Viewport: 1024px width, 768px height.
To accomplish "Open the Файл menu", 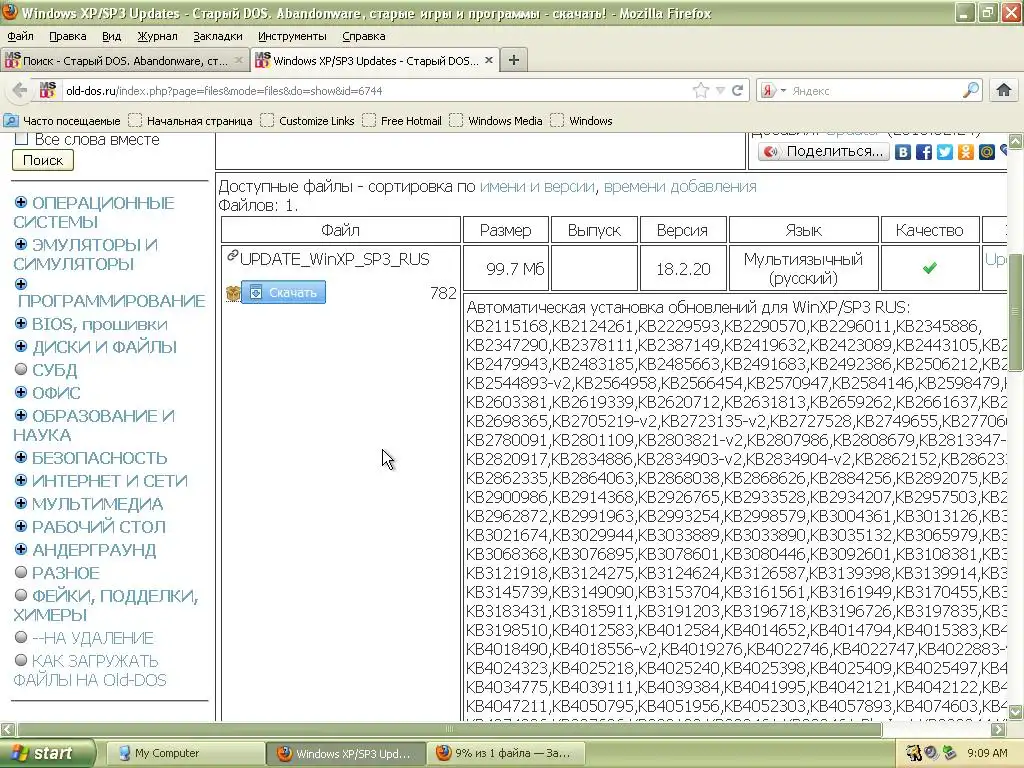I will (x=20, y=36).
